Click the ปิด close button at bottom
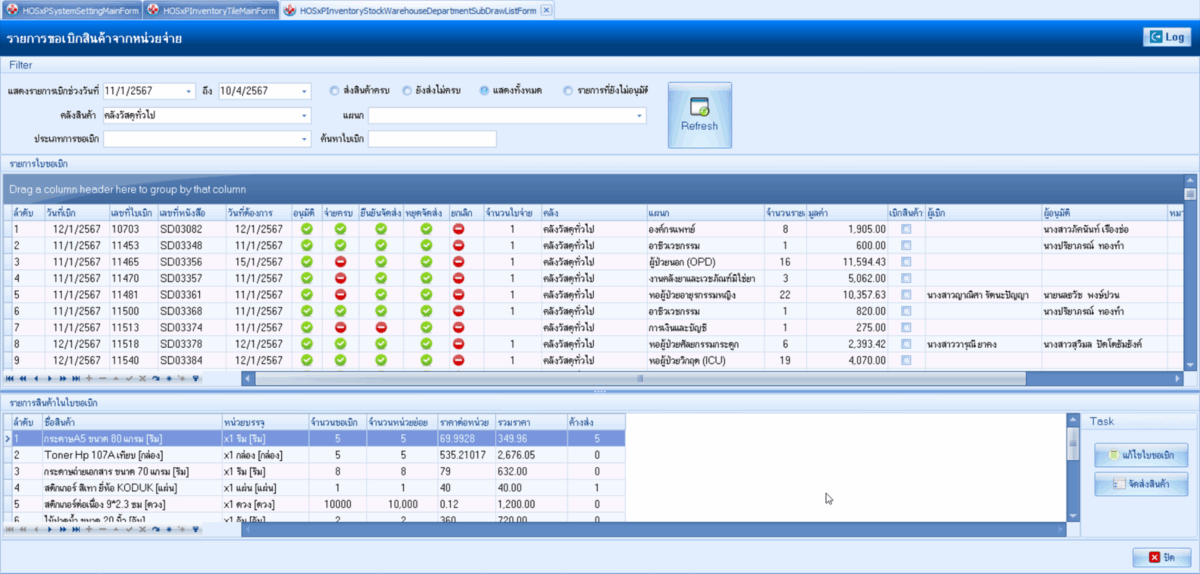The width and height of the screenshot is (1200, 574). point(1160,556)
